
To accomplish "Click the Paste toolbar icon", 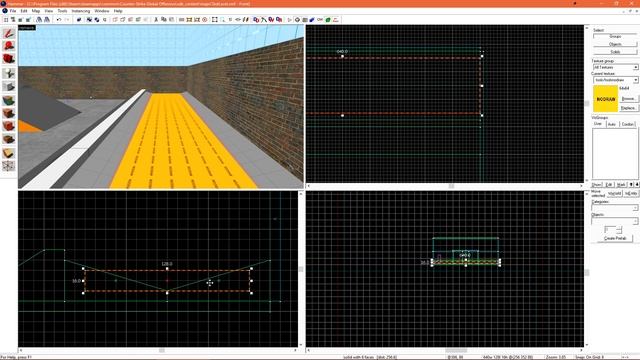I will click(171, 20).
